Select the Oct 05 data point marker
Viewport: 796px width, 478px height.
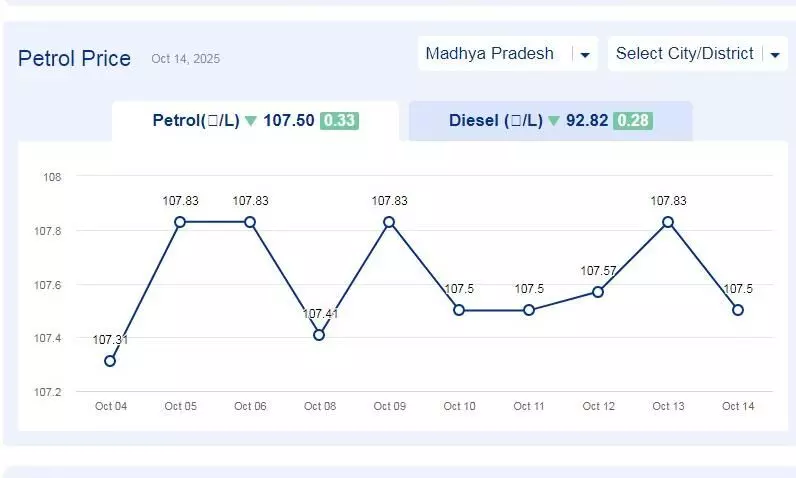[x=180, y=222]
